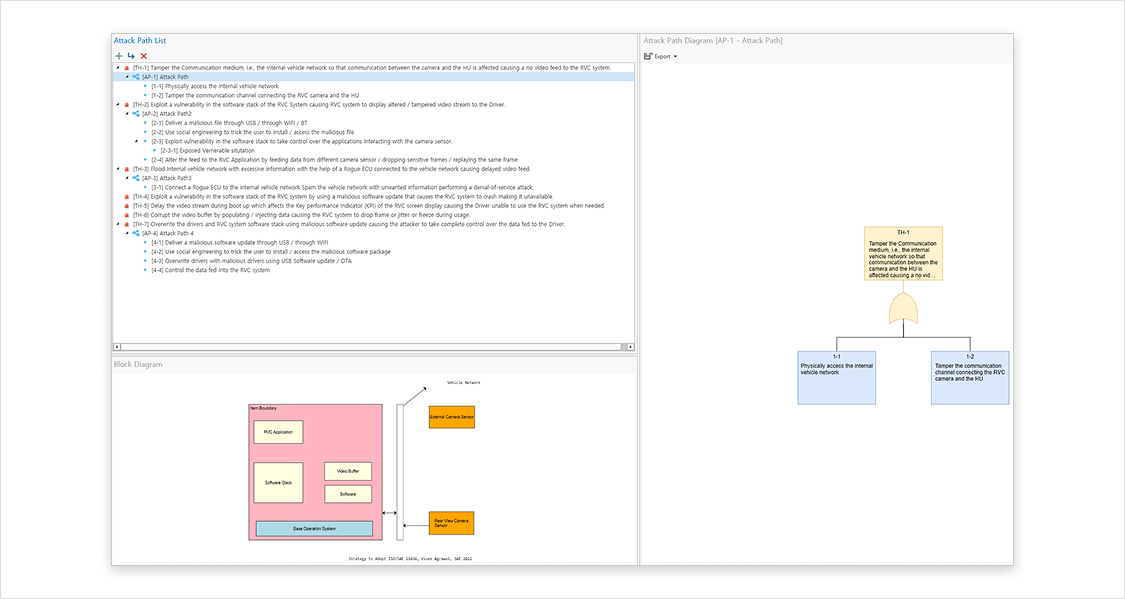Collapse the AP-3 Attack Path3 node
This screenshot has width=1125, height=599.
[127, 178]
